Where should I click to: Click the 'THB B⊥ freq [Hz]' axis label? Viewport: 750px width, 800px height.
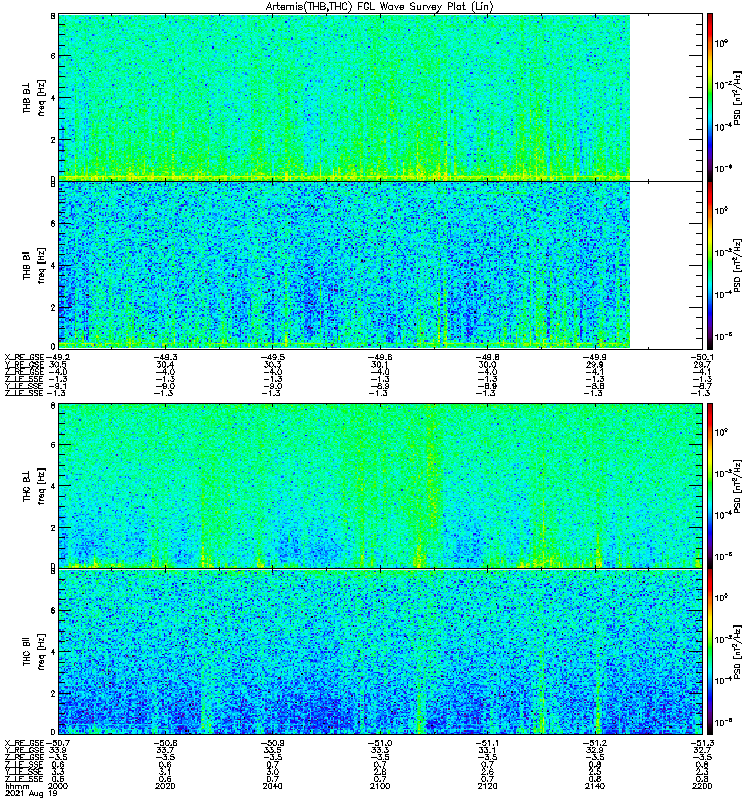pyautogui.click(x=33, y=97)
